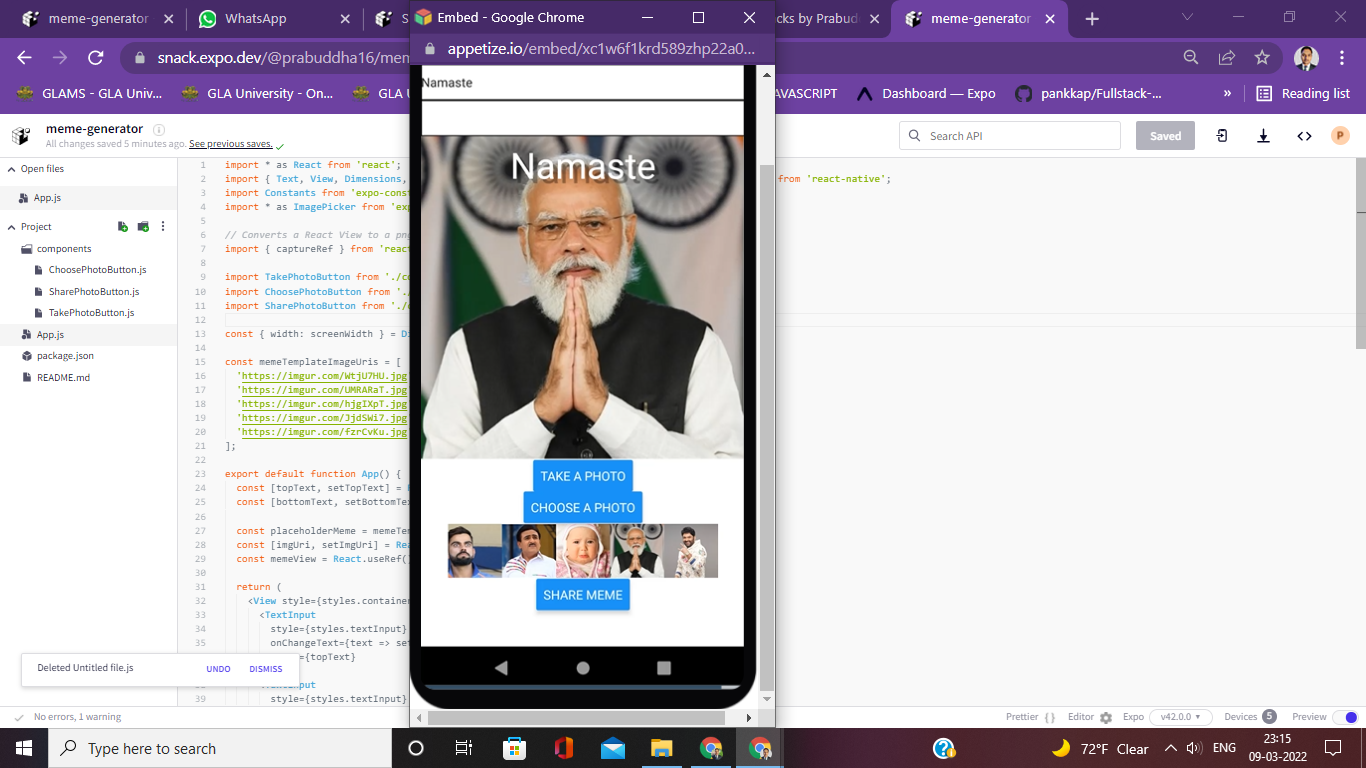Toggle the Preview switch off
The image size is (1366, 768).
pyautogui.click(x=1345, y=717)
